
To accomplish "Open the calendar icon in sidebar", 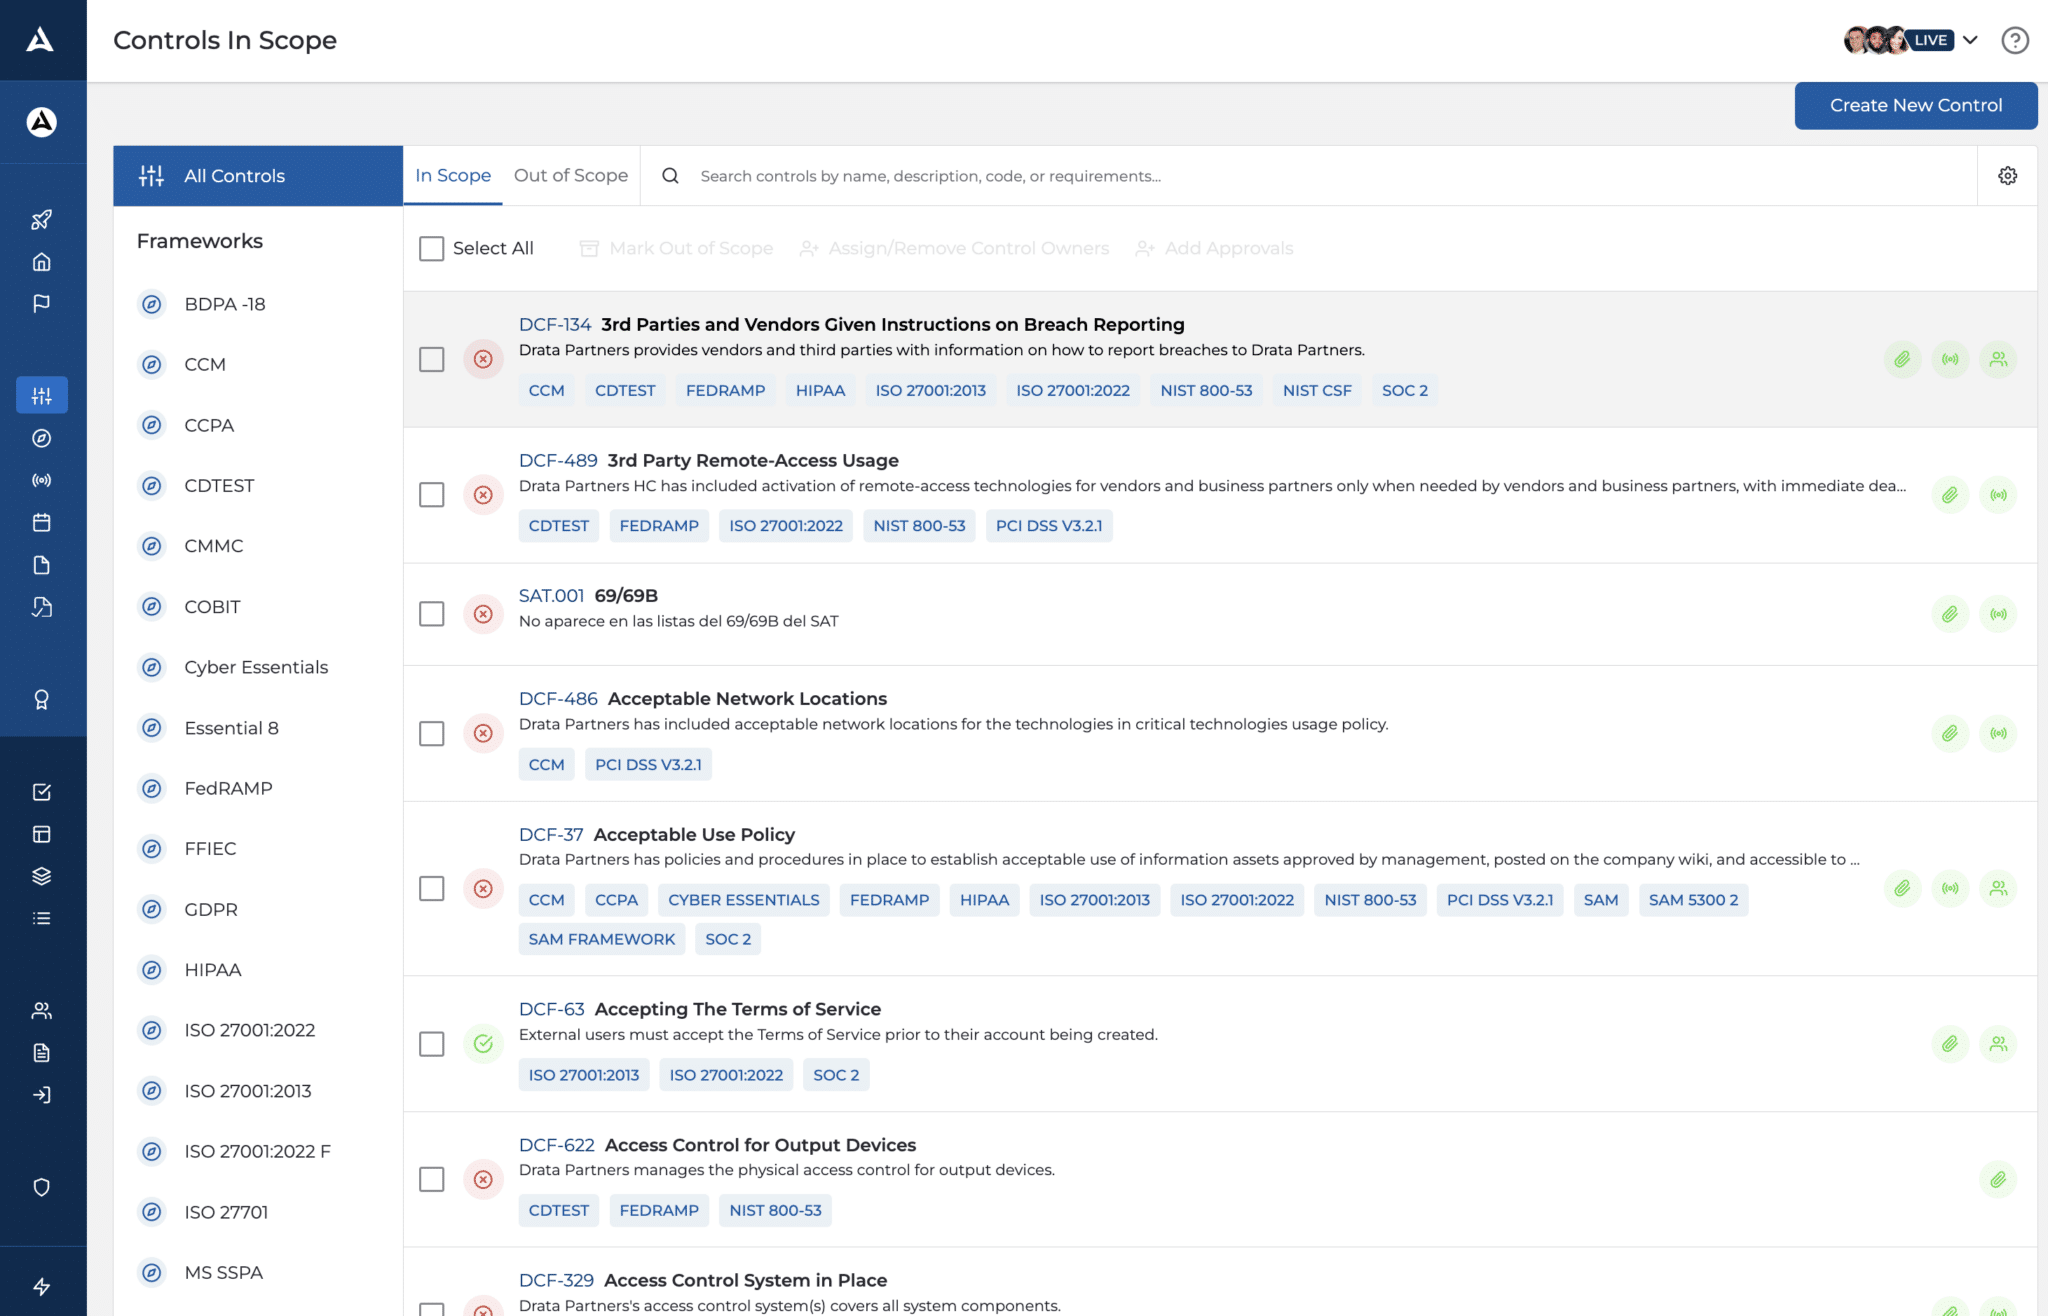I will (x=41, y=522).
